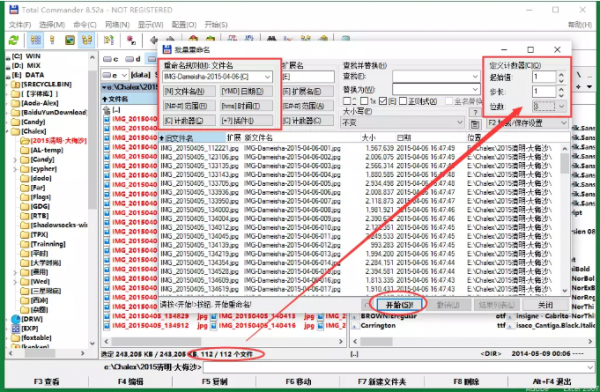This screenshot has width=600, height=392.
Task: Click the [C] 计数器 button under rename mask
Action: pyautogui.click(x=189, y=121)
